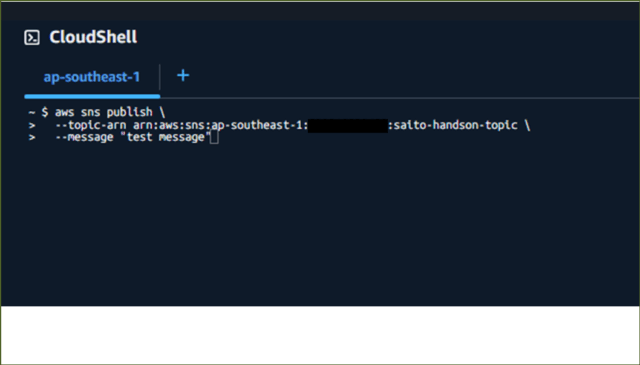Click the continuation prompt before --topic-arn
Screen dimensions: 640x365
pyautogui.click(x=32, y=125)
